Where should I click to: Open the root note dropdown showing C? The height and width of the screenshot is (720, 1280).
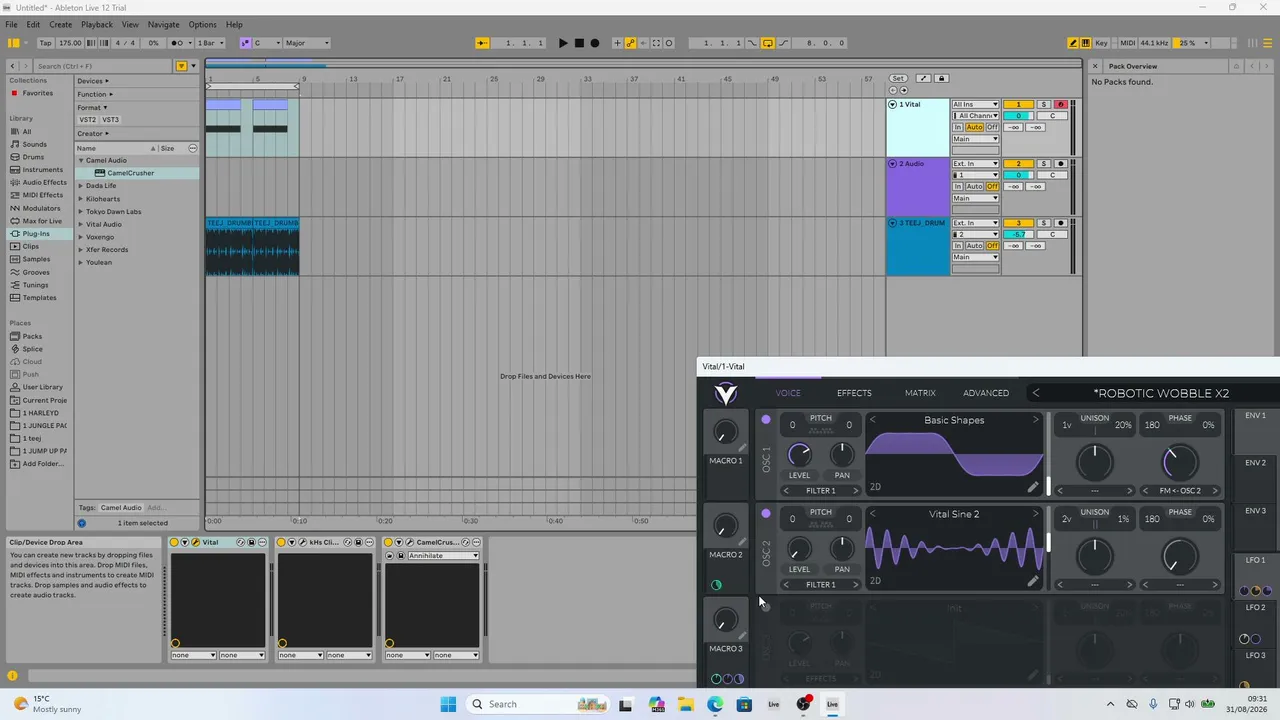266,43
